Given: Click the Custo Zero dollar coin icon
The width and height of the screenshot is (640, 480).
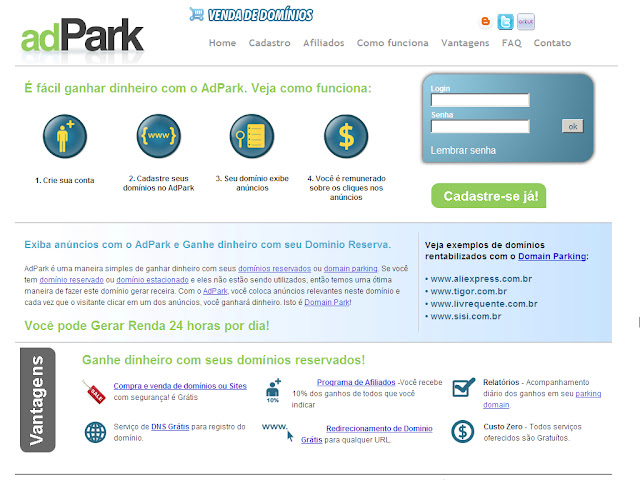Looking at the screenshot, I should (x=463, y=431).
